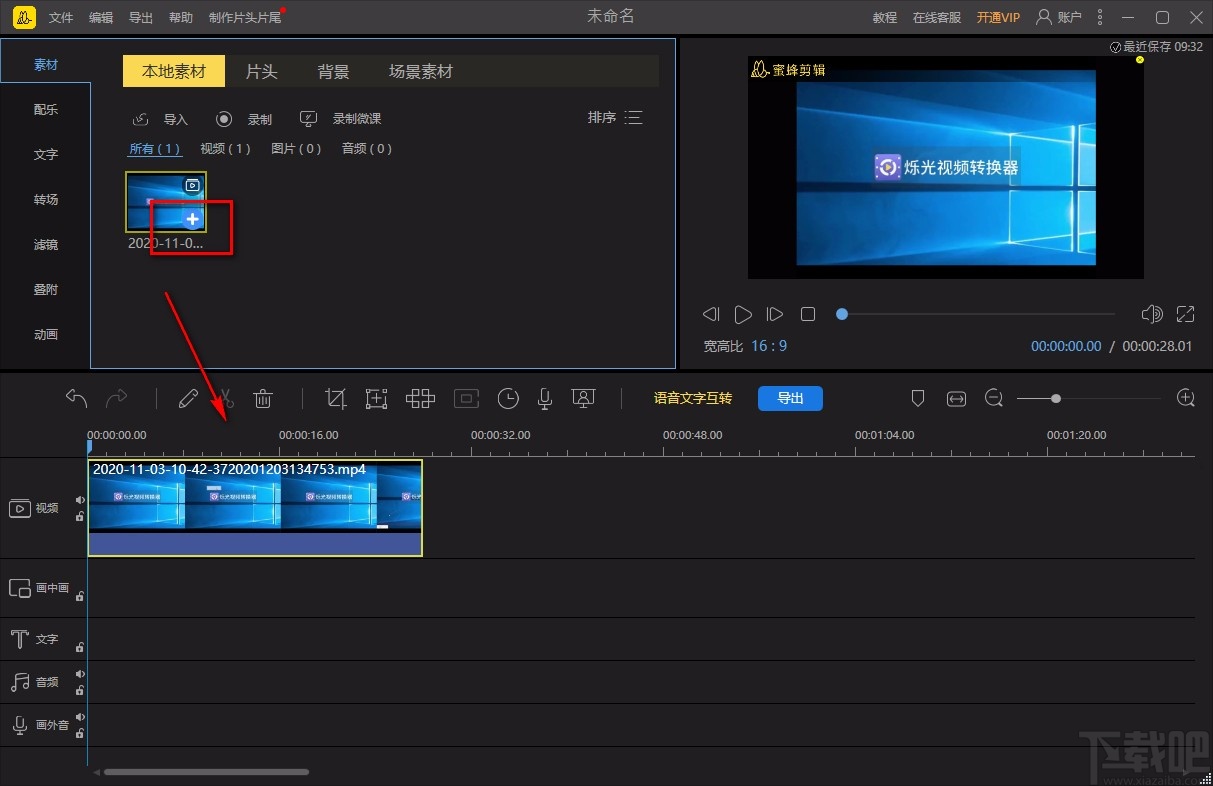This screenshot has width=1213, height=786.
Task: Mute the 画外音 track speaker
Action: tap(80, 717)
